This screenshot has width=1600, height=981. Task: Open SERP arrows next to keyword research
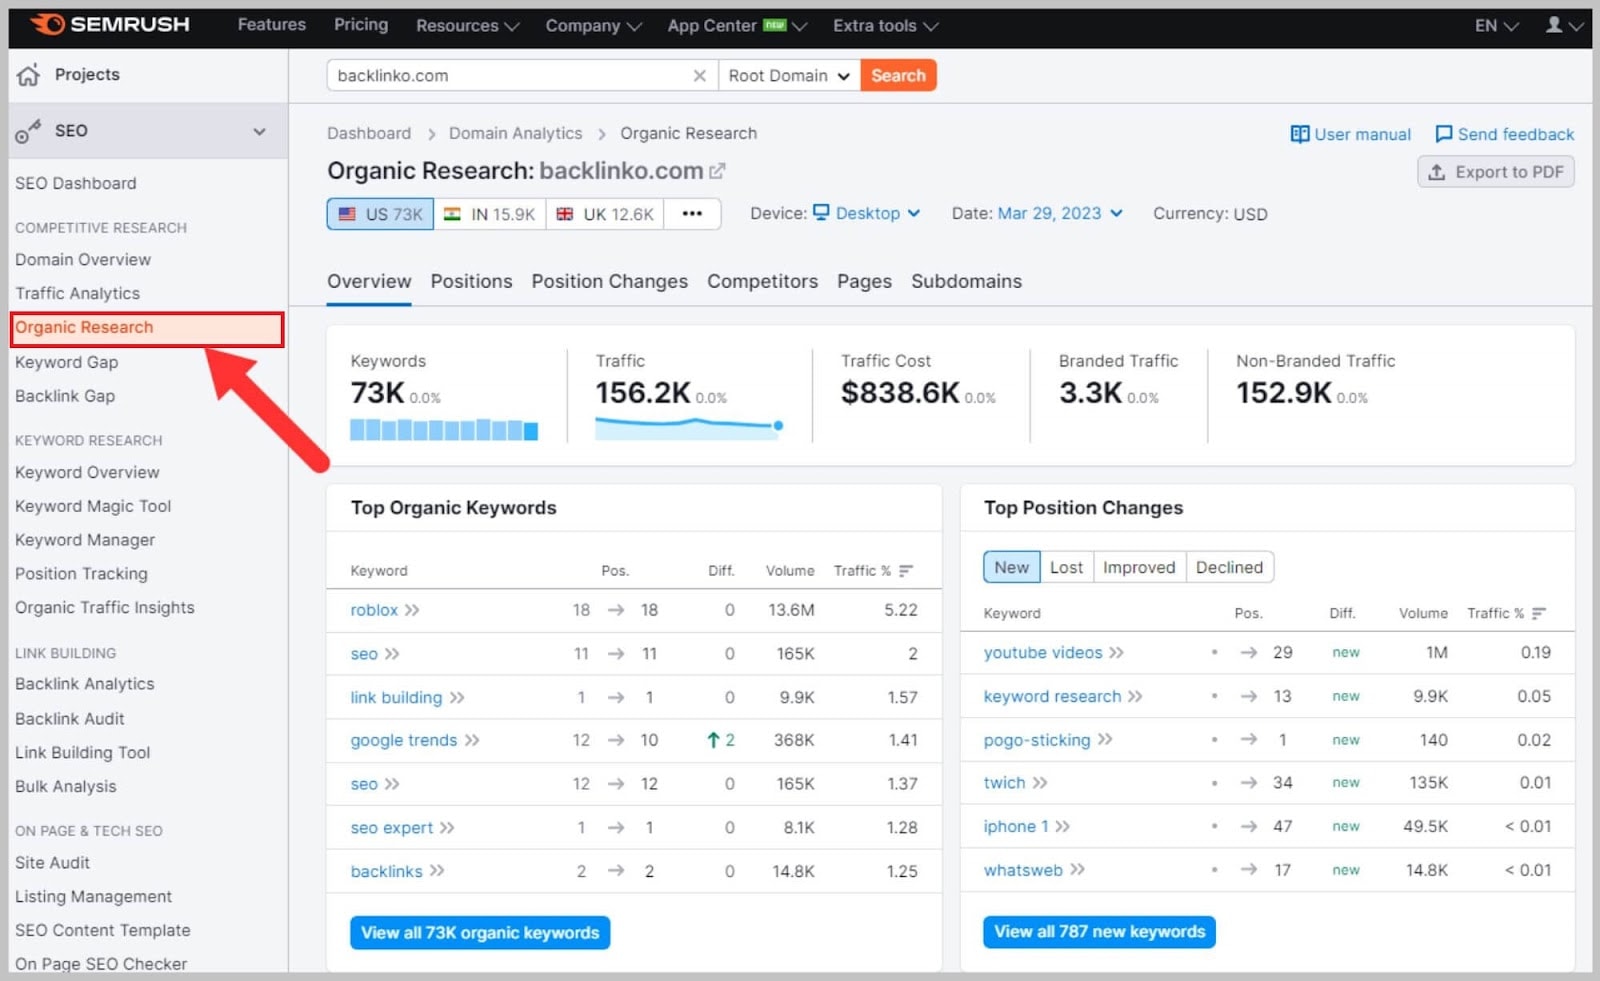click(1135, 697)
